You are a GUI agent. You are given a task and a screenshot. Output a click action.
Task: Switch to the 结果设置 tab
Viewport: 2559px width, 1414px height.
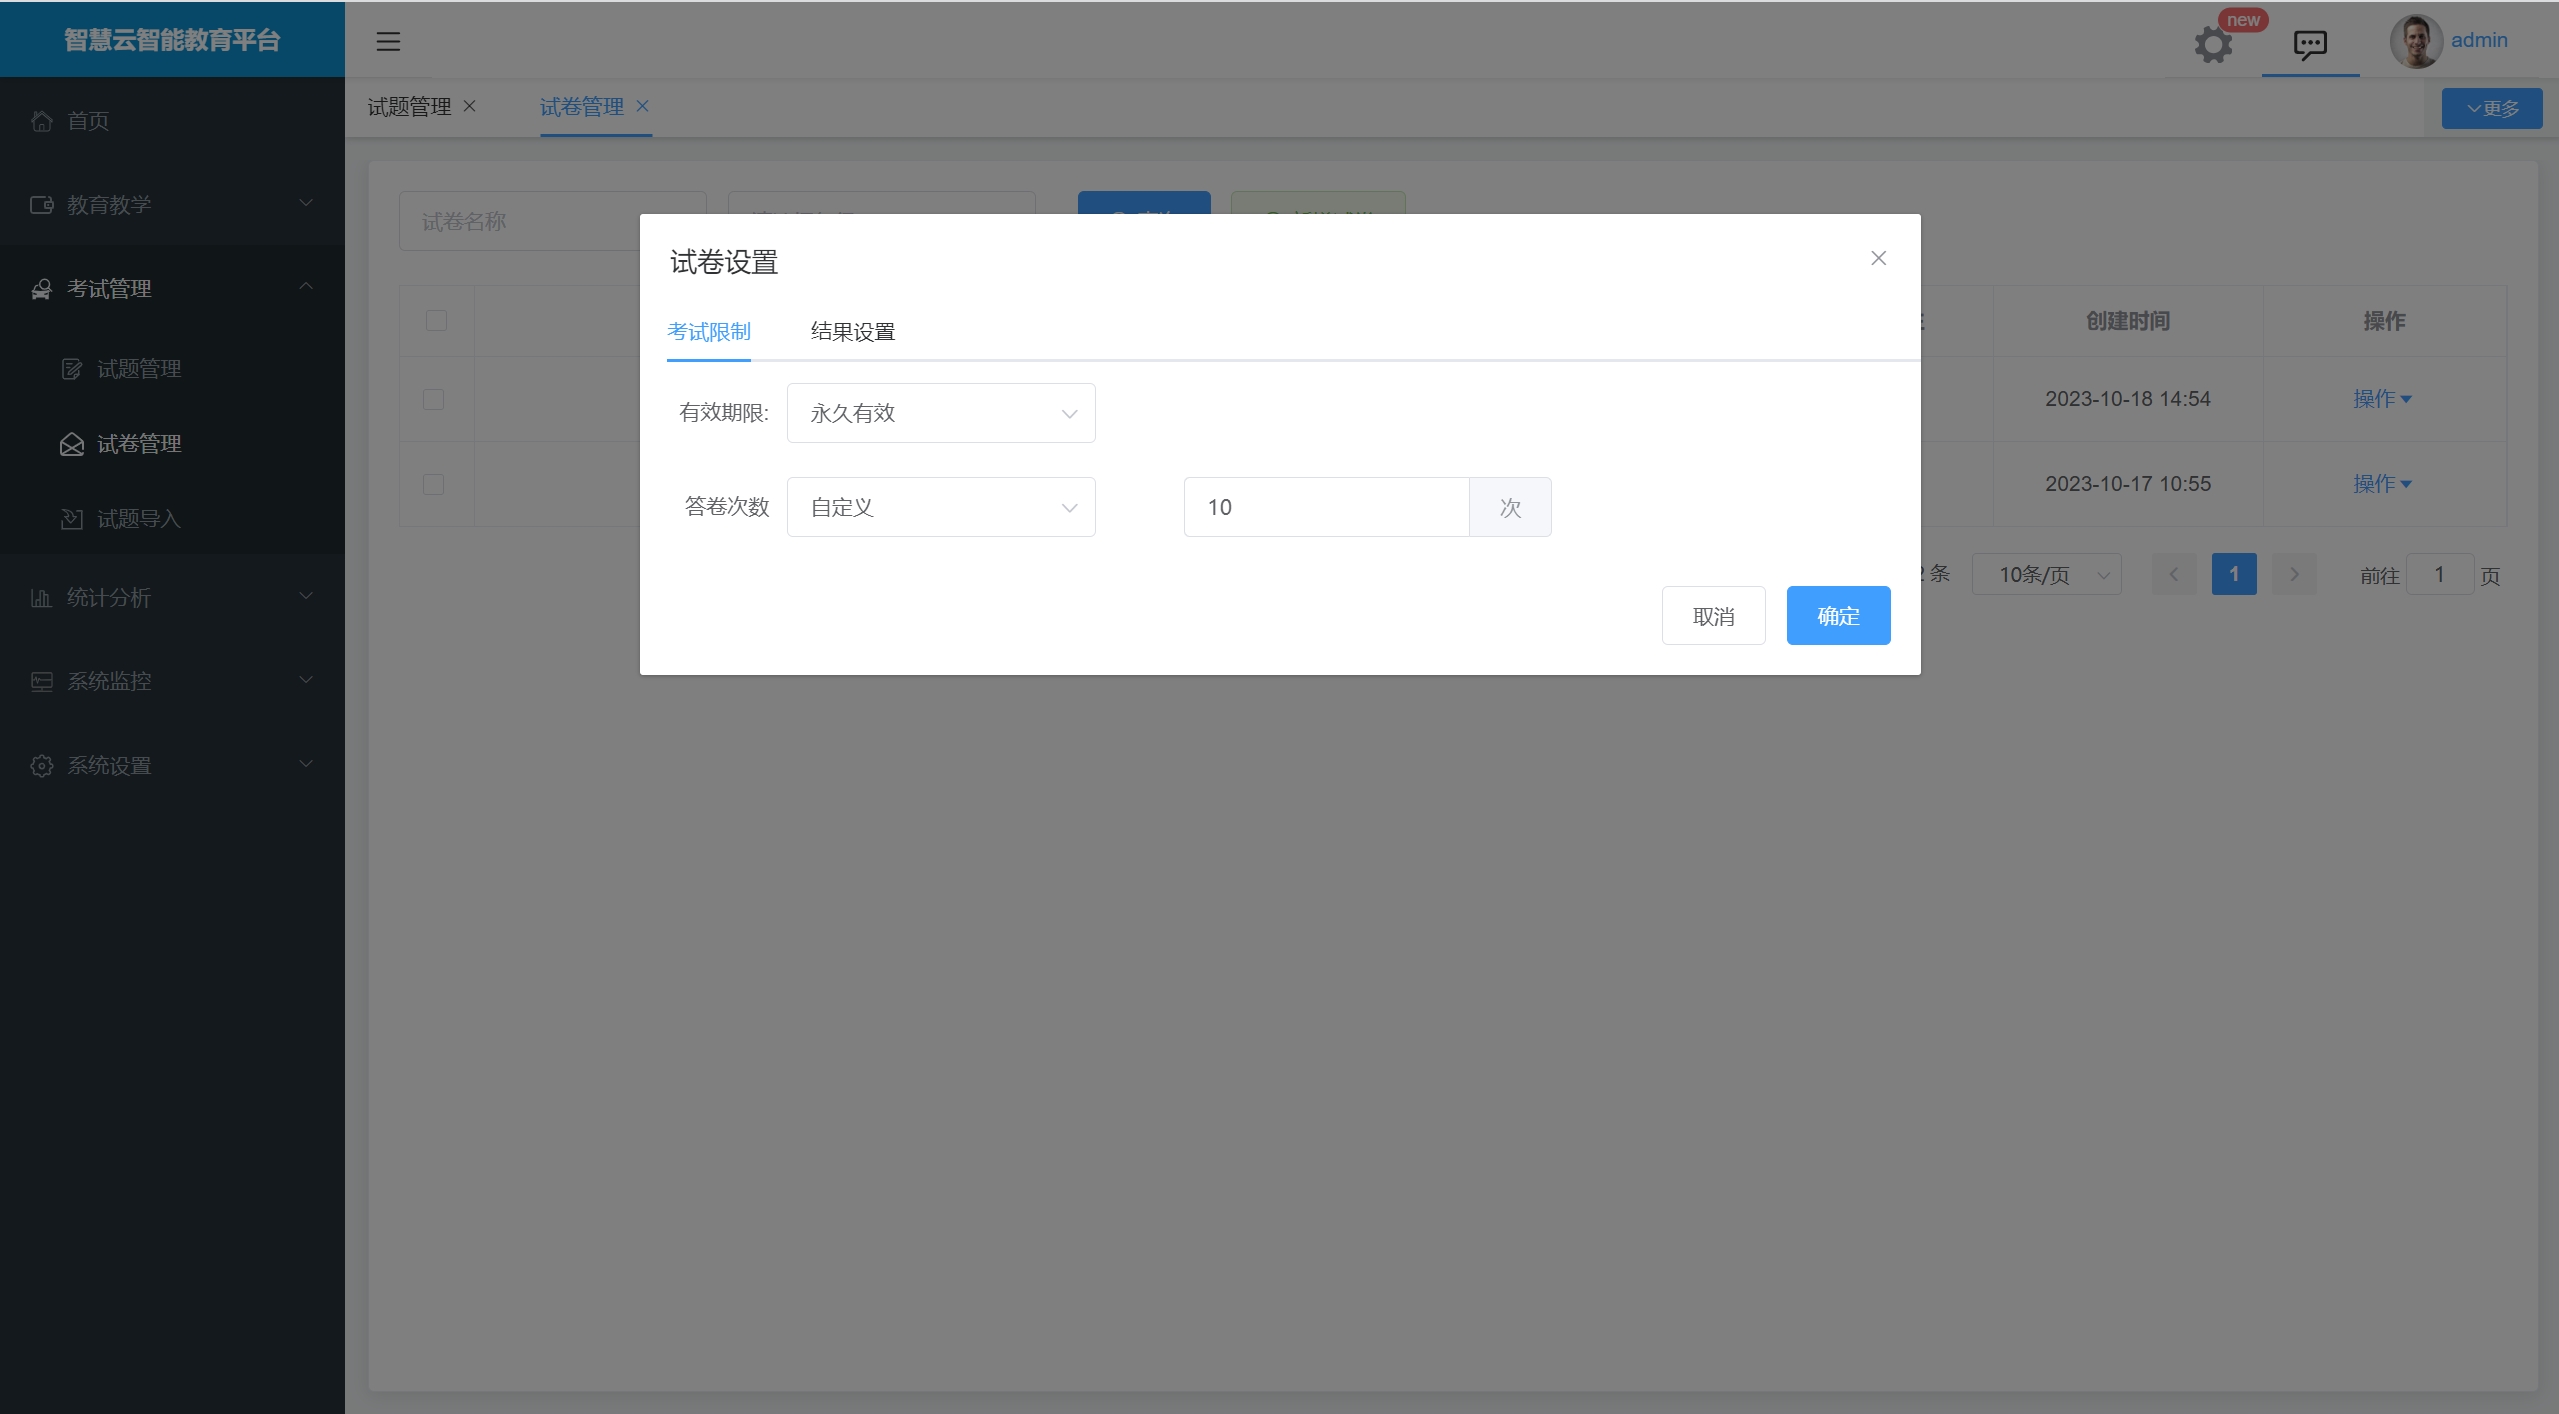[x=852, y=332]
